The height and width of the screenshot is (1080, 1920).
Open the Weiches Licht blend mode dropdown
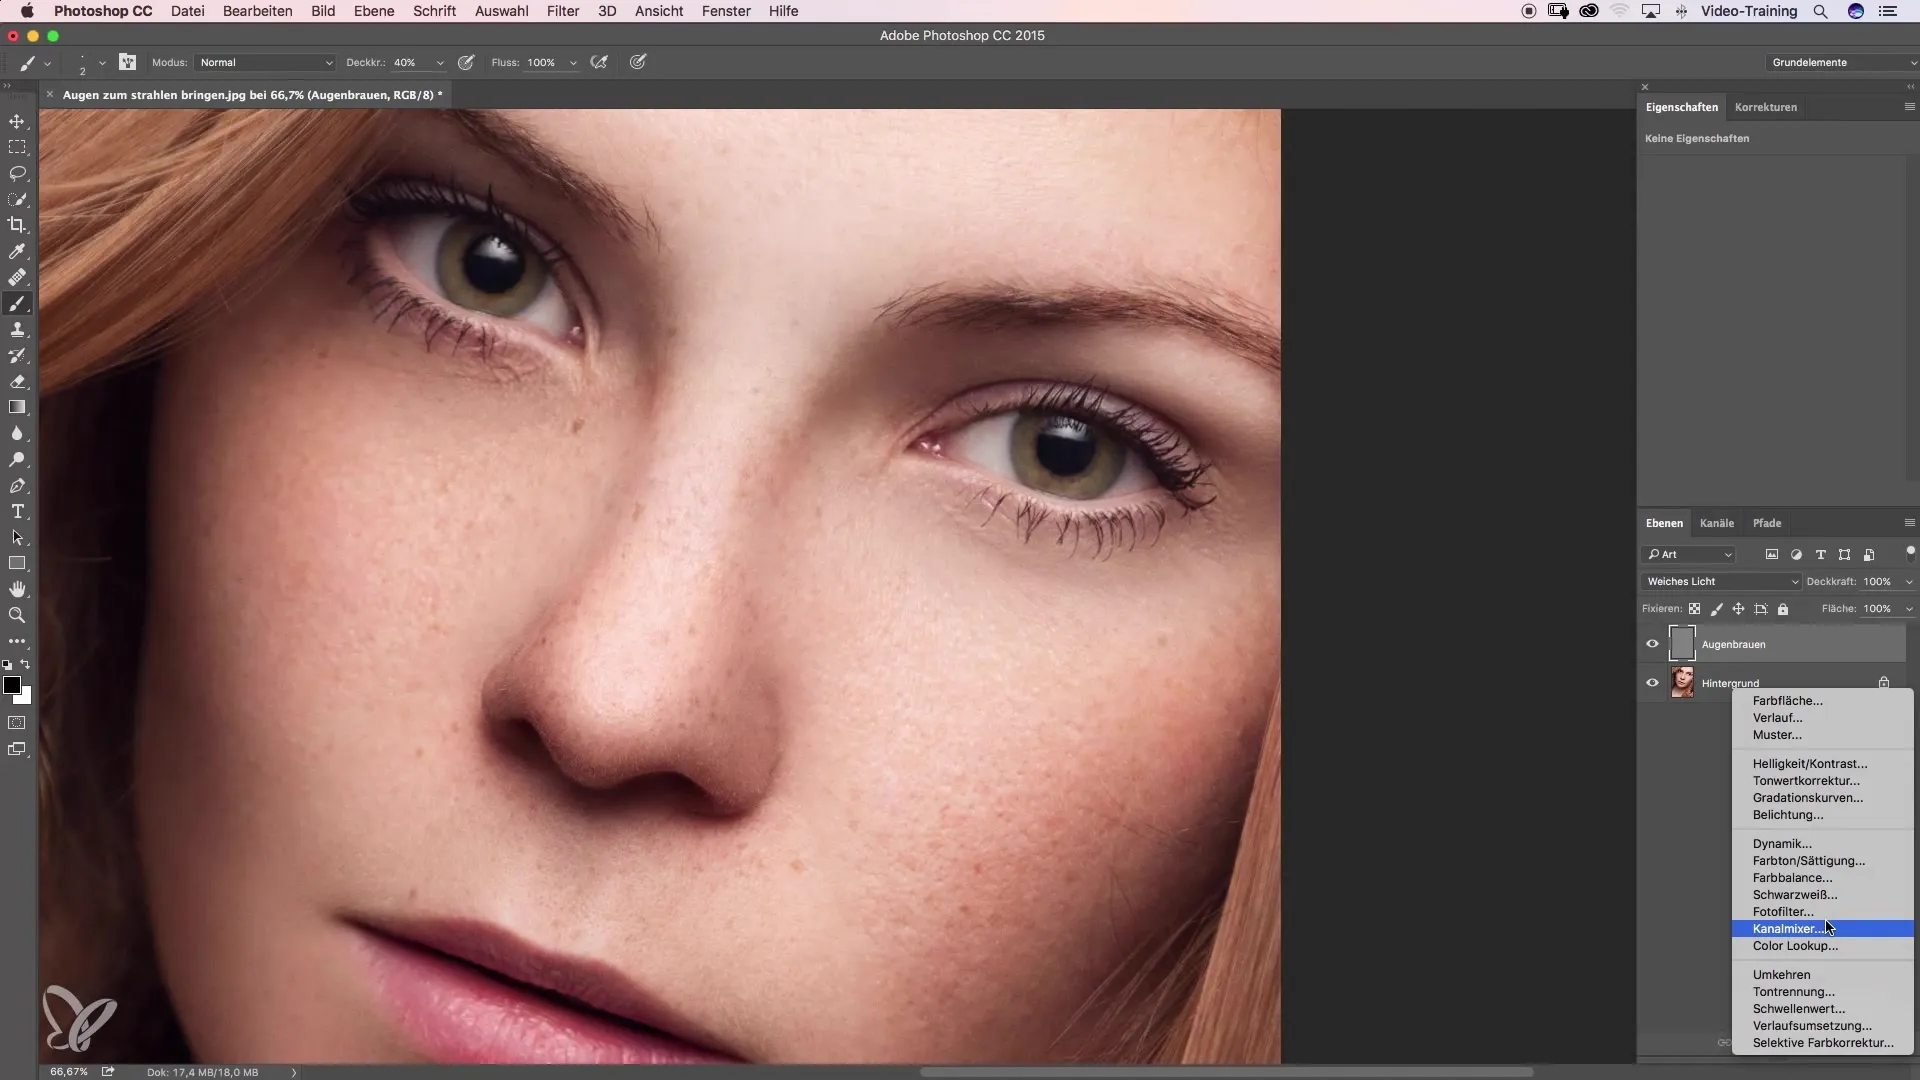[1721, 581]
